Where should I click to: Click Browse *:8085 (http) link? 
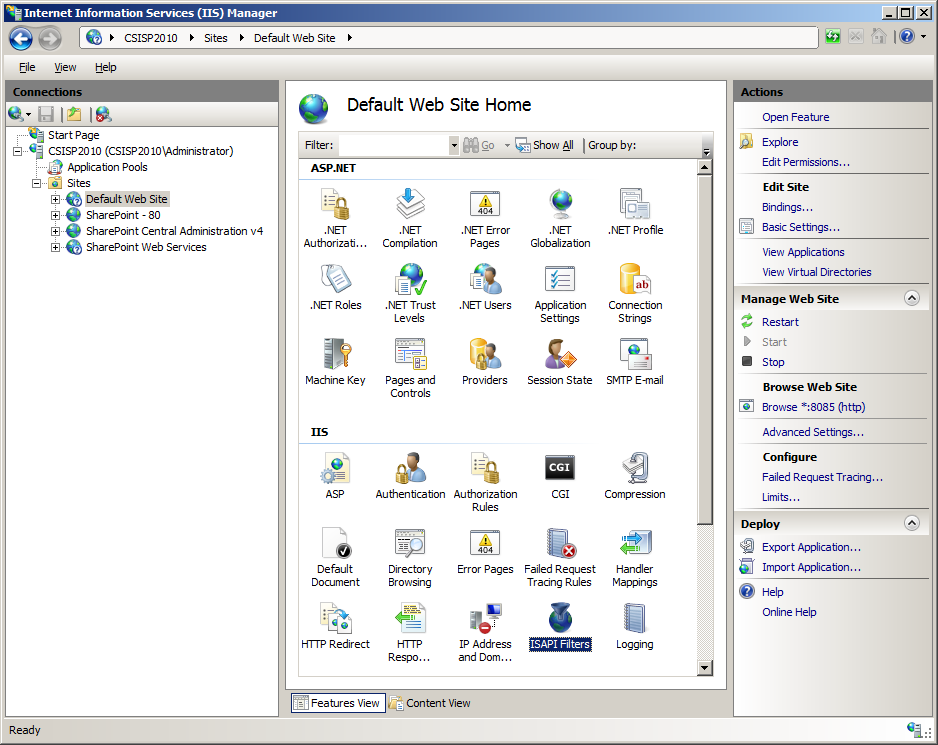[813, 407]
